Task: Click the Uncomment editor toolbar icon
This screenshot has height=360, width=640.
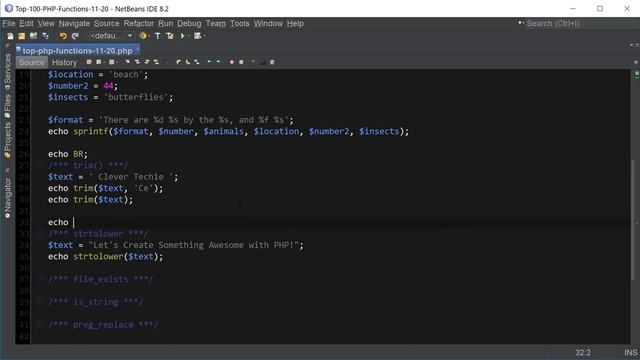Action: (263, 62)
